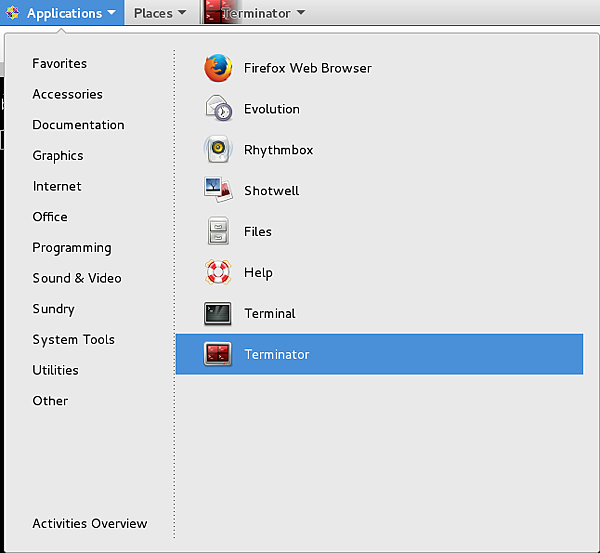Screen dimensions: 600x553
Task: Click the Shotwell photo icon
Action: pyautogui.click(x=218, y=190)
